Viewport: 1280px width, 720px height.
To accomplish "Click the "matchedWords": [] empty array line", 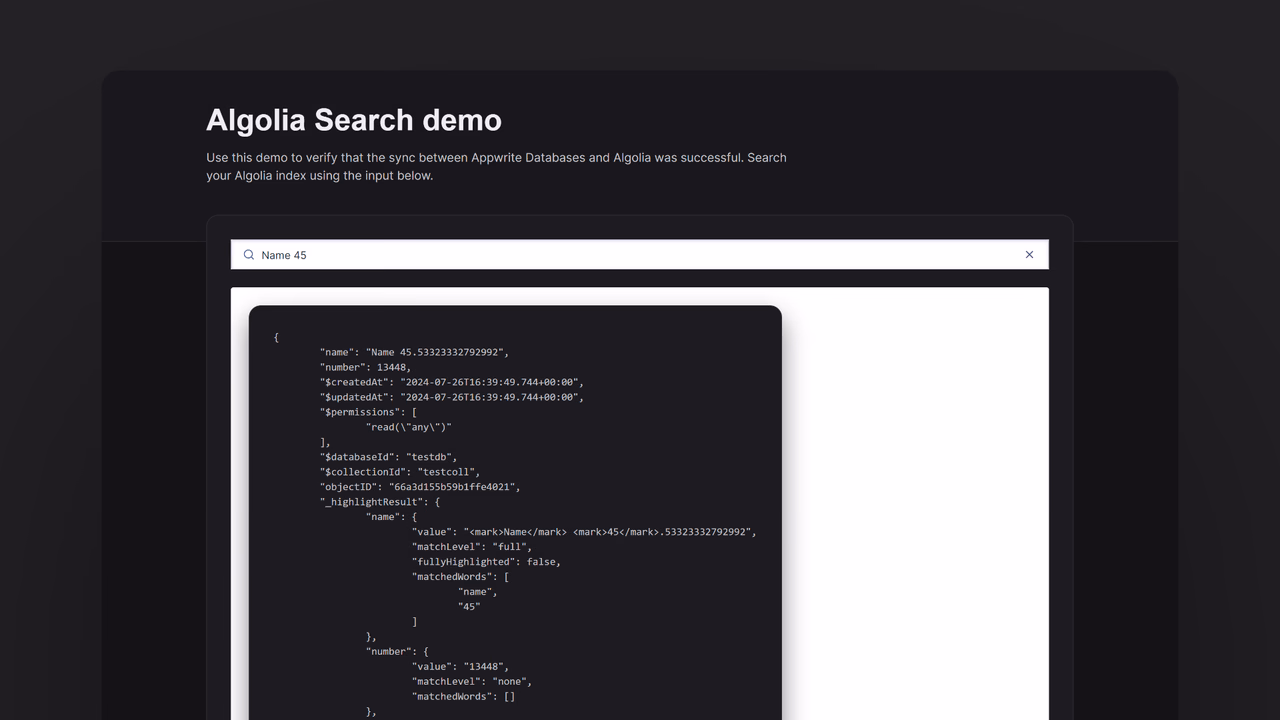I will pyautogui.click(x=463, y=696).
